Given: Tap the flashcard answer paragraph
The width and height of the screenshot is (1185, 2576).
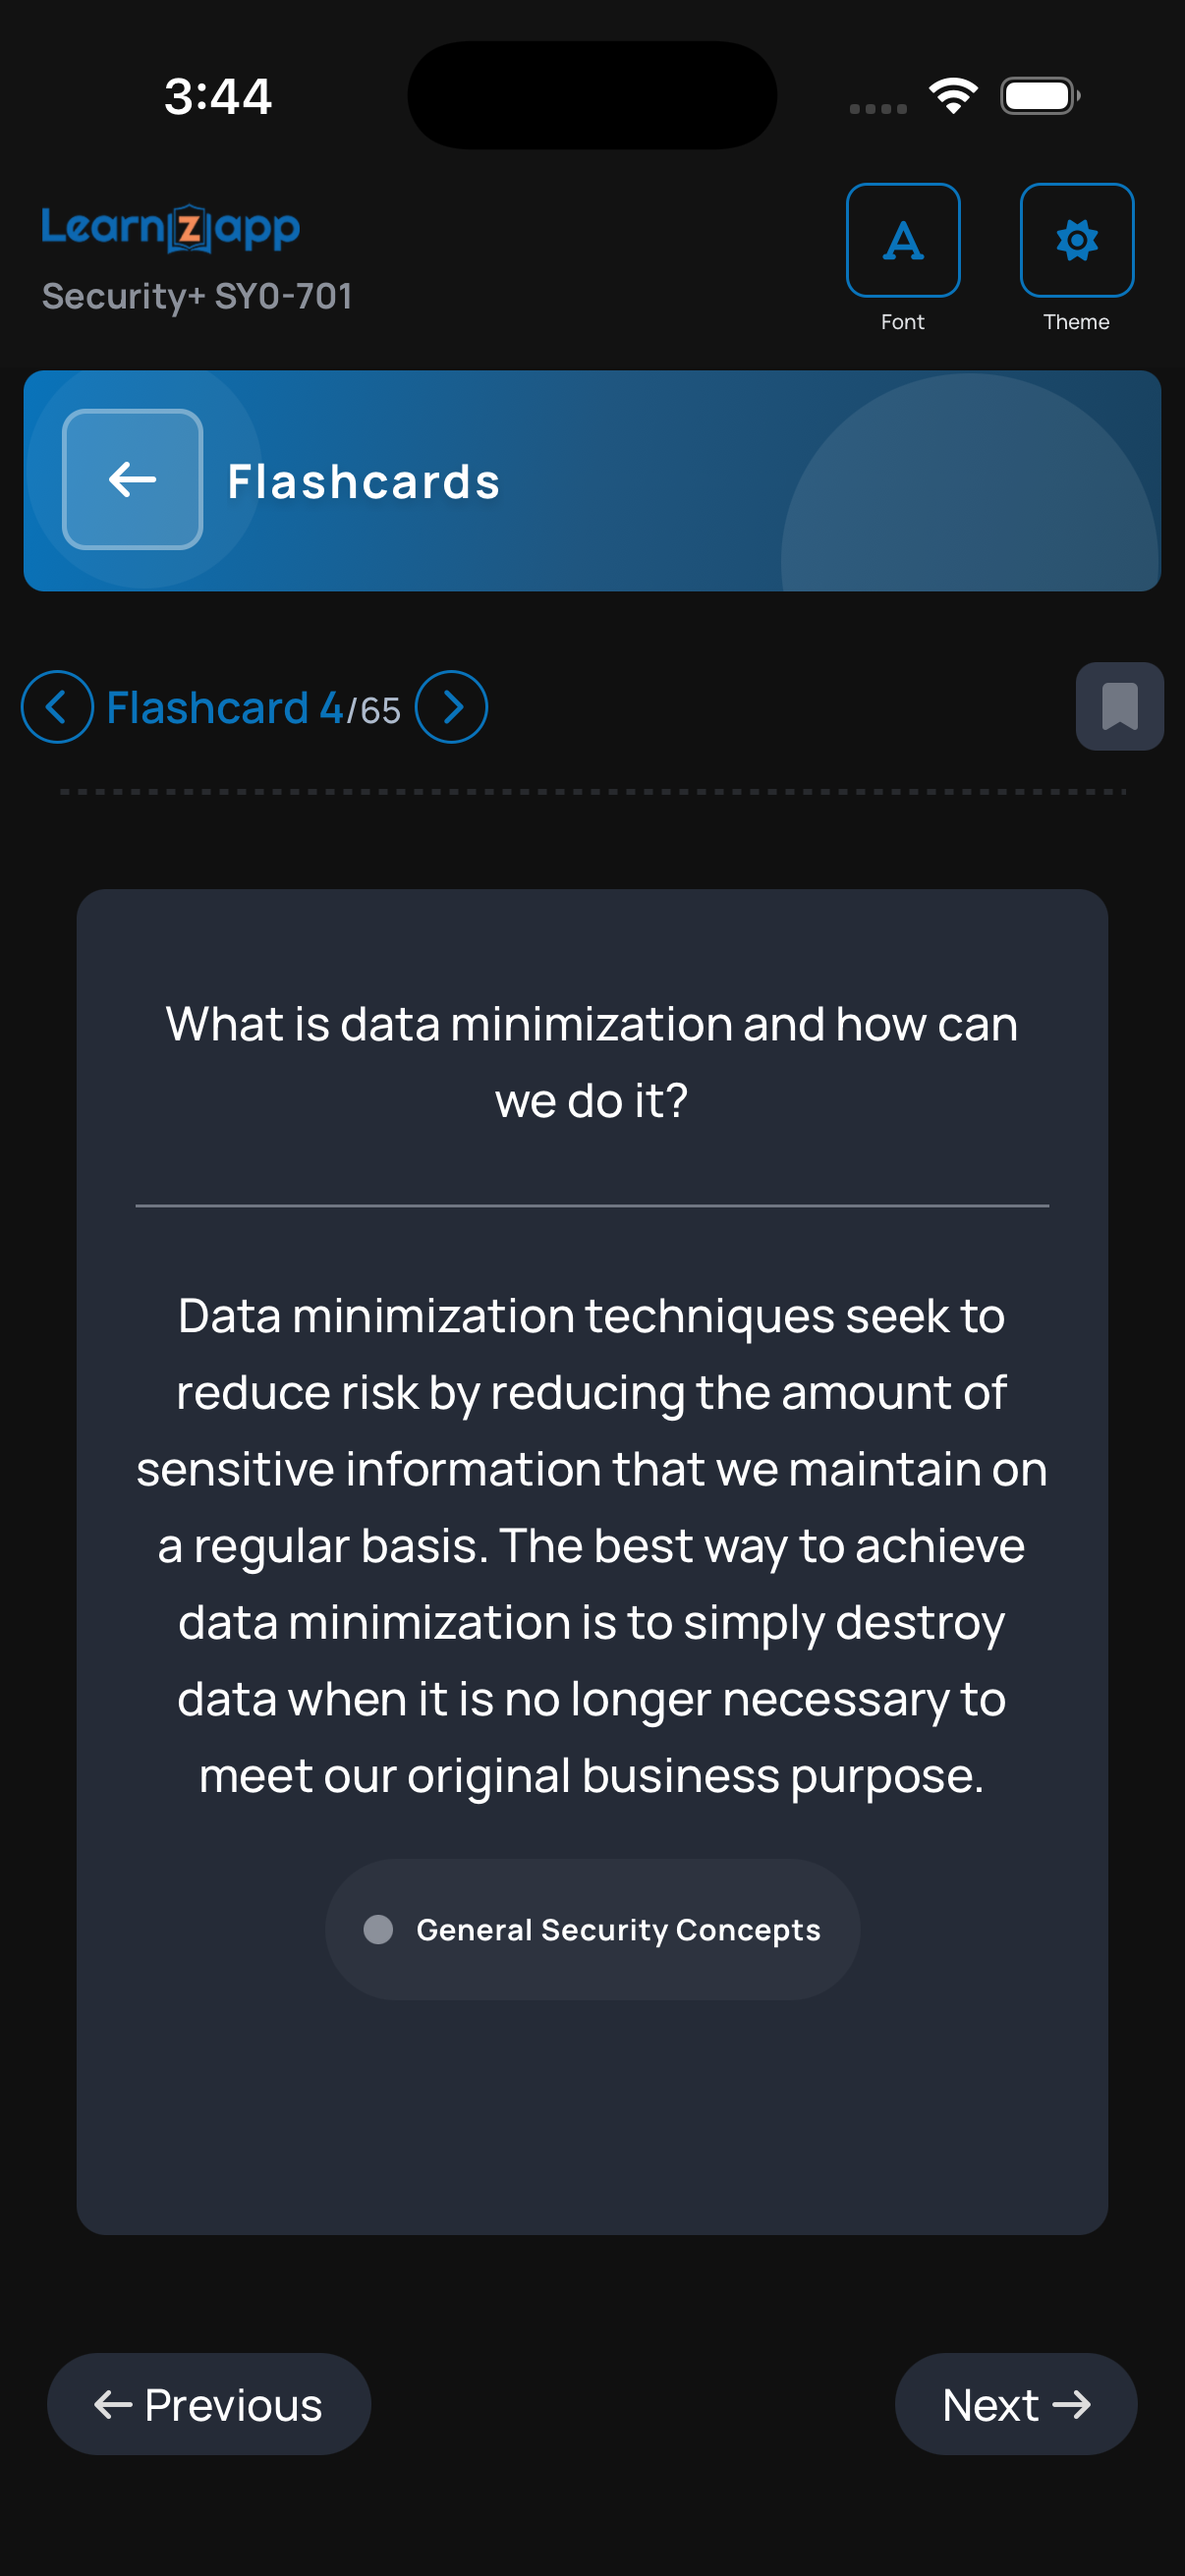Looking at the screenshot, I should pos(592,1545).
